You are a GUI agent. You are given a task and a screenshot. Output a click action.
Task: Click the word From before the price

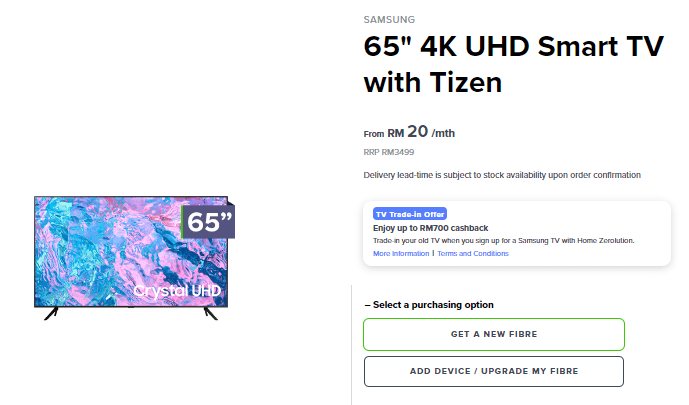(374, 134)
